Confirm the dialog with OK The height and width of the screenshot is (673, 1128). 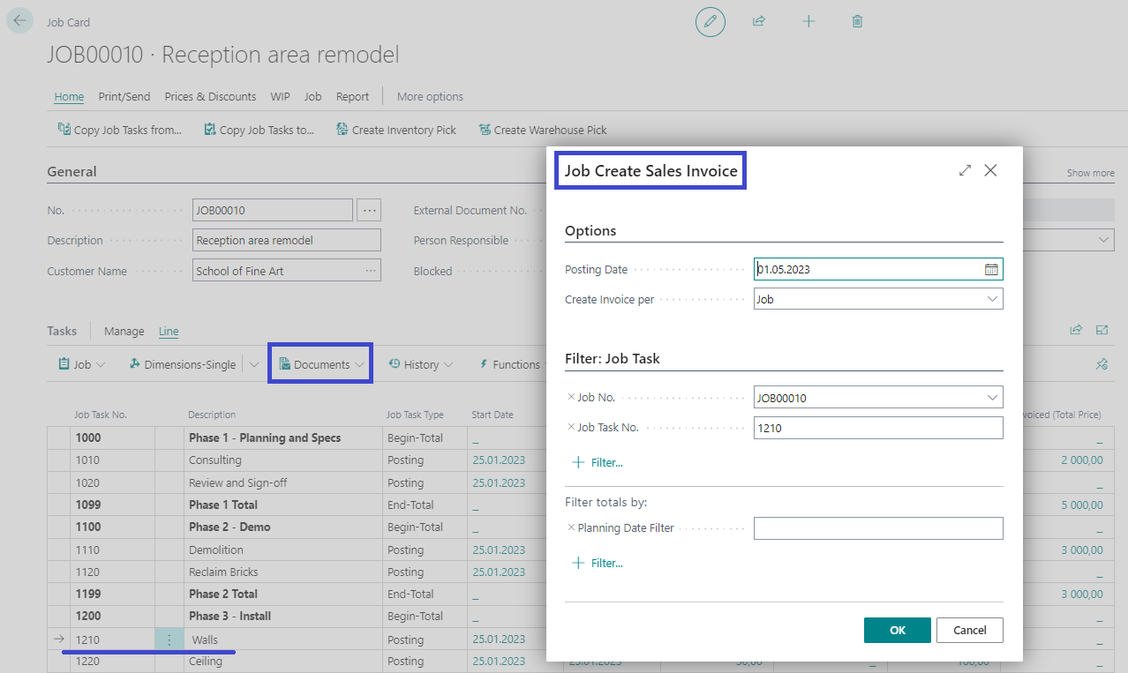pos(897,630)
